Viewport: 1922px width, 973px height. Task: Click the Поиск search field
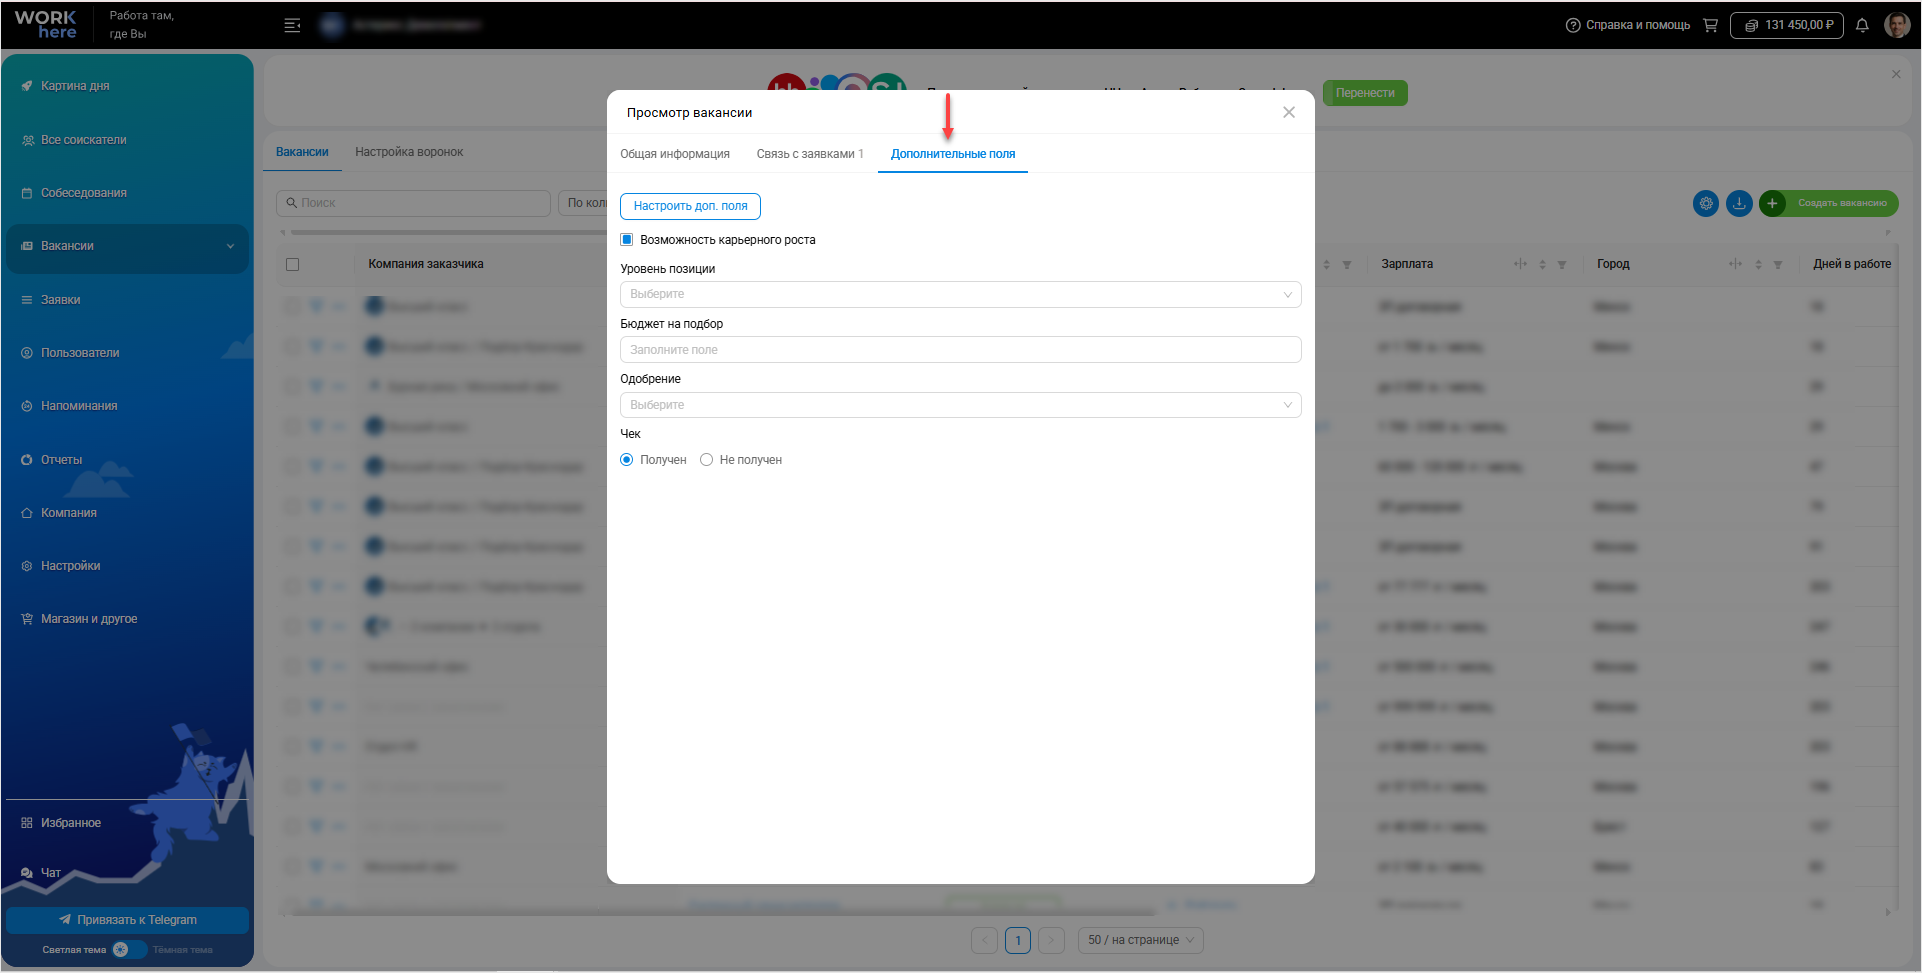(x=413, y=203)
